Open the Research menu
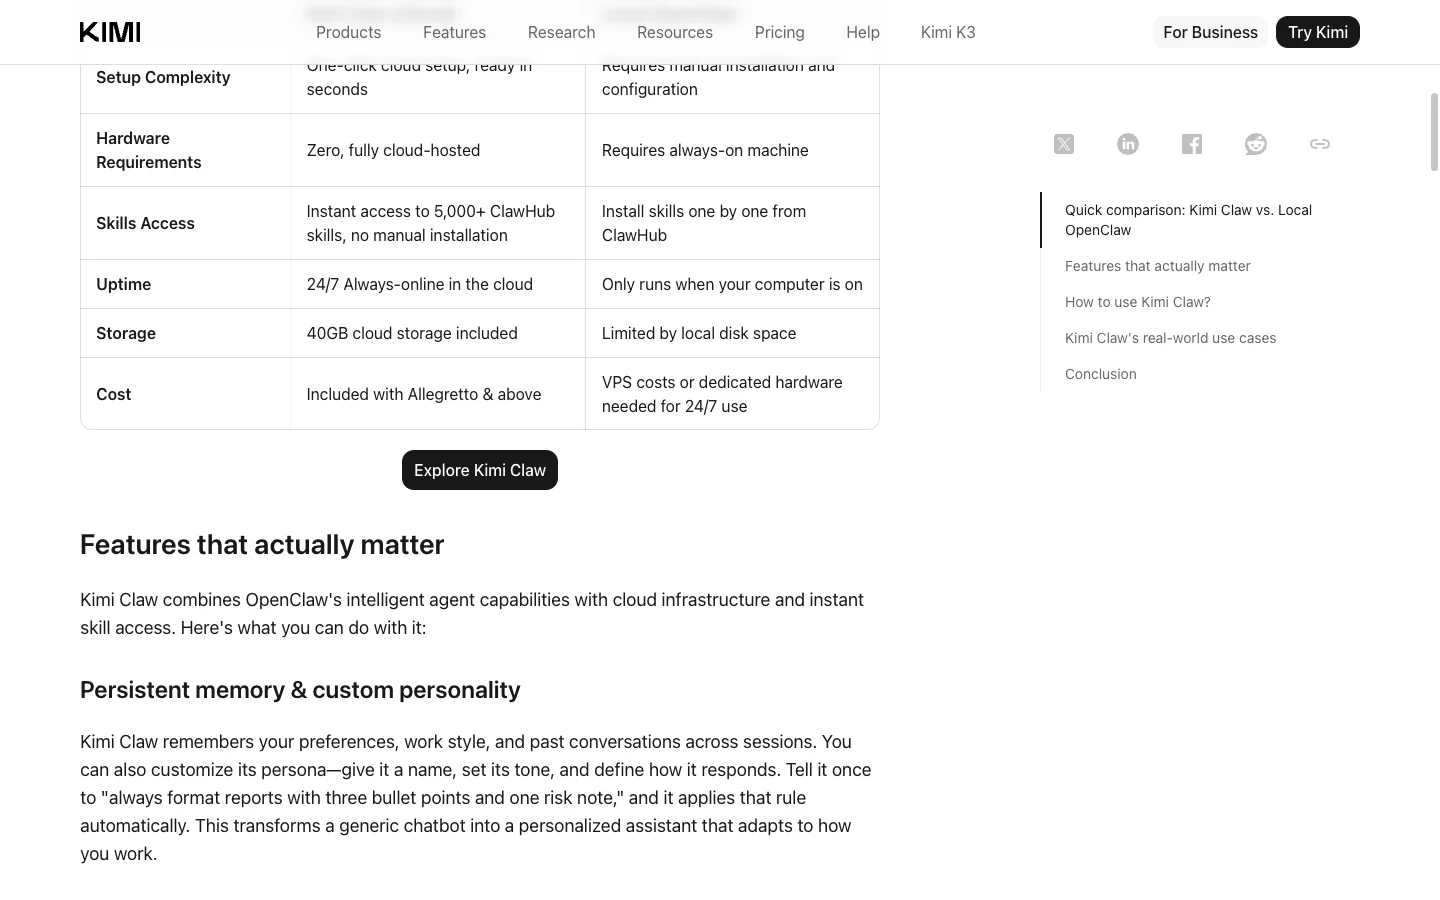Image resolution: width=1440 pixels, height=900 pixels. point(561,32)
